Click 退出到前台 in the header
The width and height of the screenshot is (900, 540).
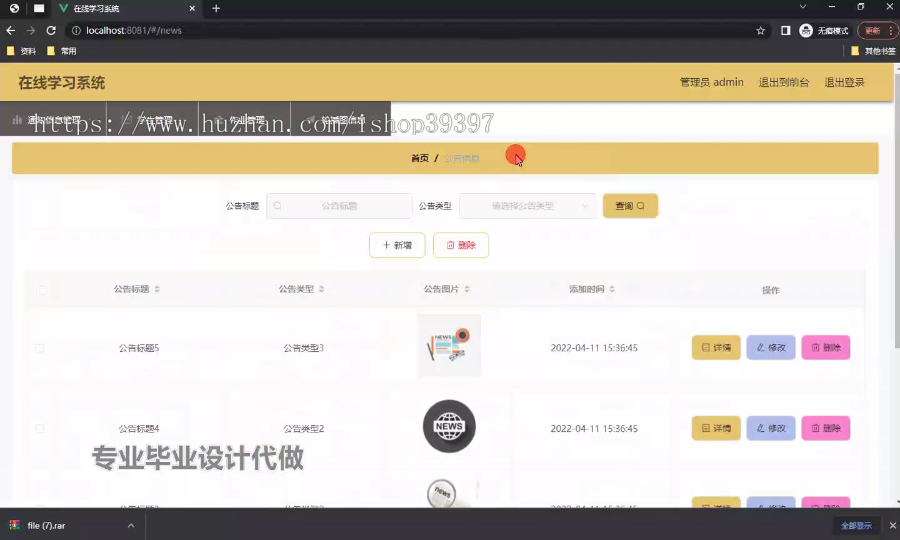coord(783,82)
